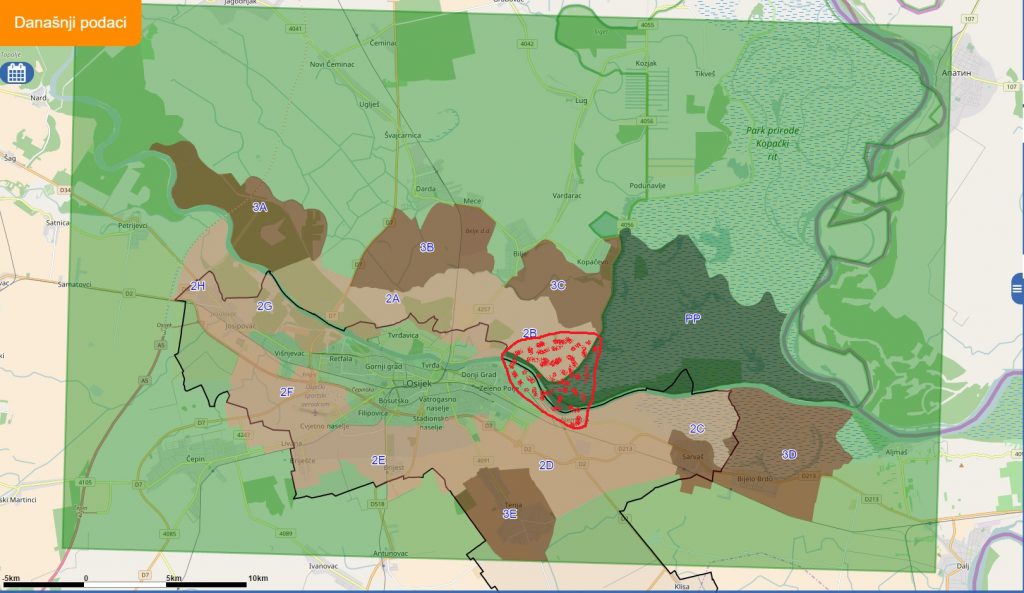Open the side menu hamburger icon
1024x593 pixels.
click(x=1017, y=288)
